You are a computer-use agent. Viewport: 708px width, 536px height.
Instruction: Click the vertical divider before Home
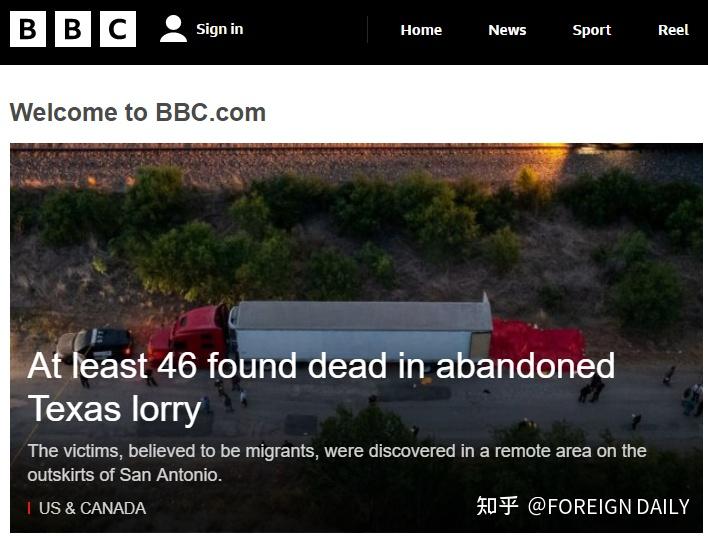tap(367, 29)
